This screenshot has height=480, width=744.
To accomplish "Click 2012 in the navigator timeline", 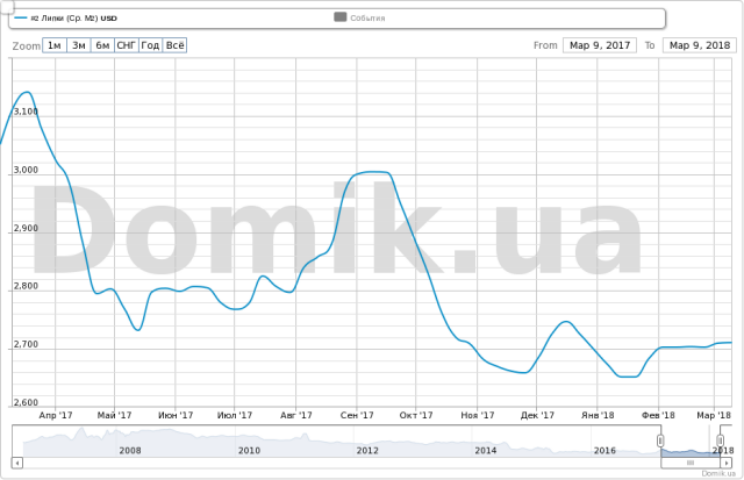I will (x=368, y=451).
